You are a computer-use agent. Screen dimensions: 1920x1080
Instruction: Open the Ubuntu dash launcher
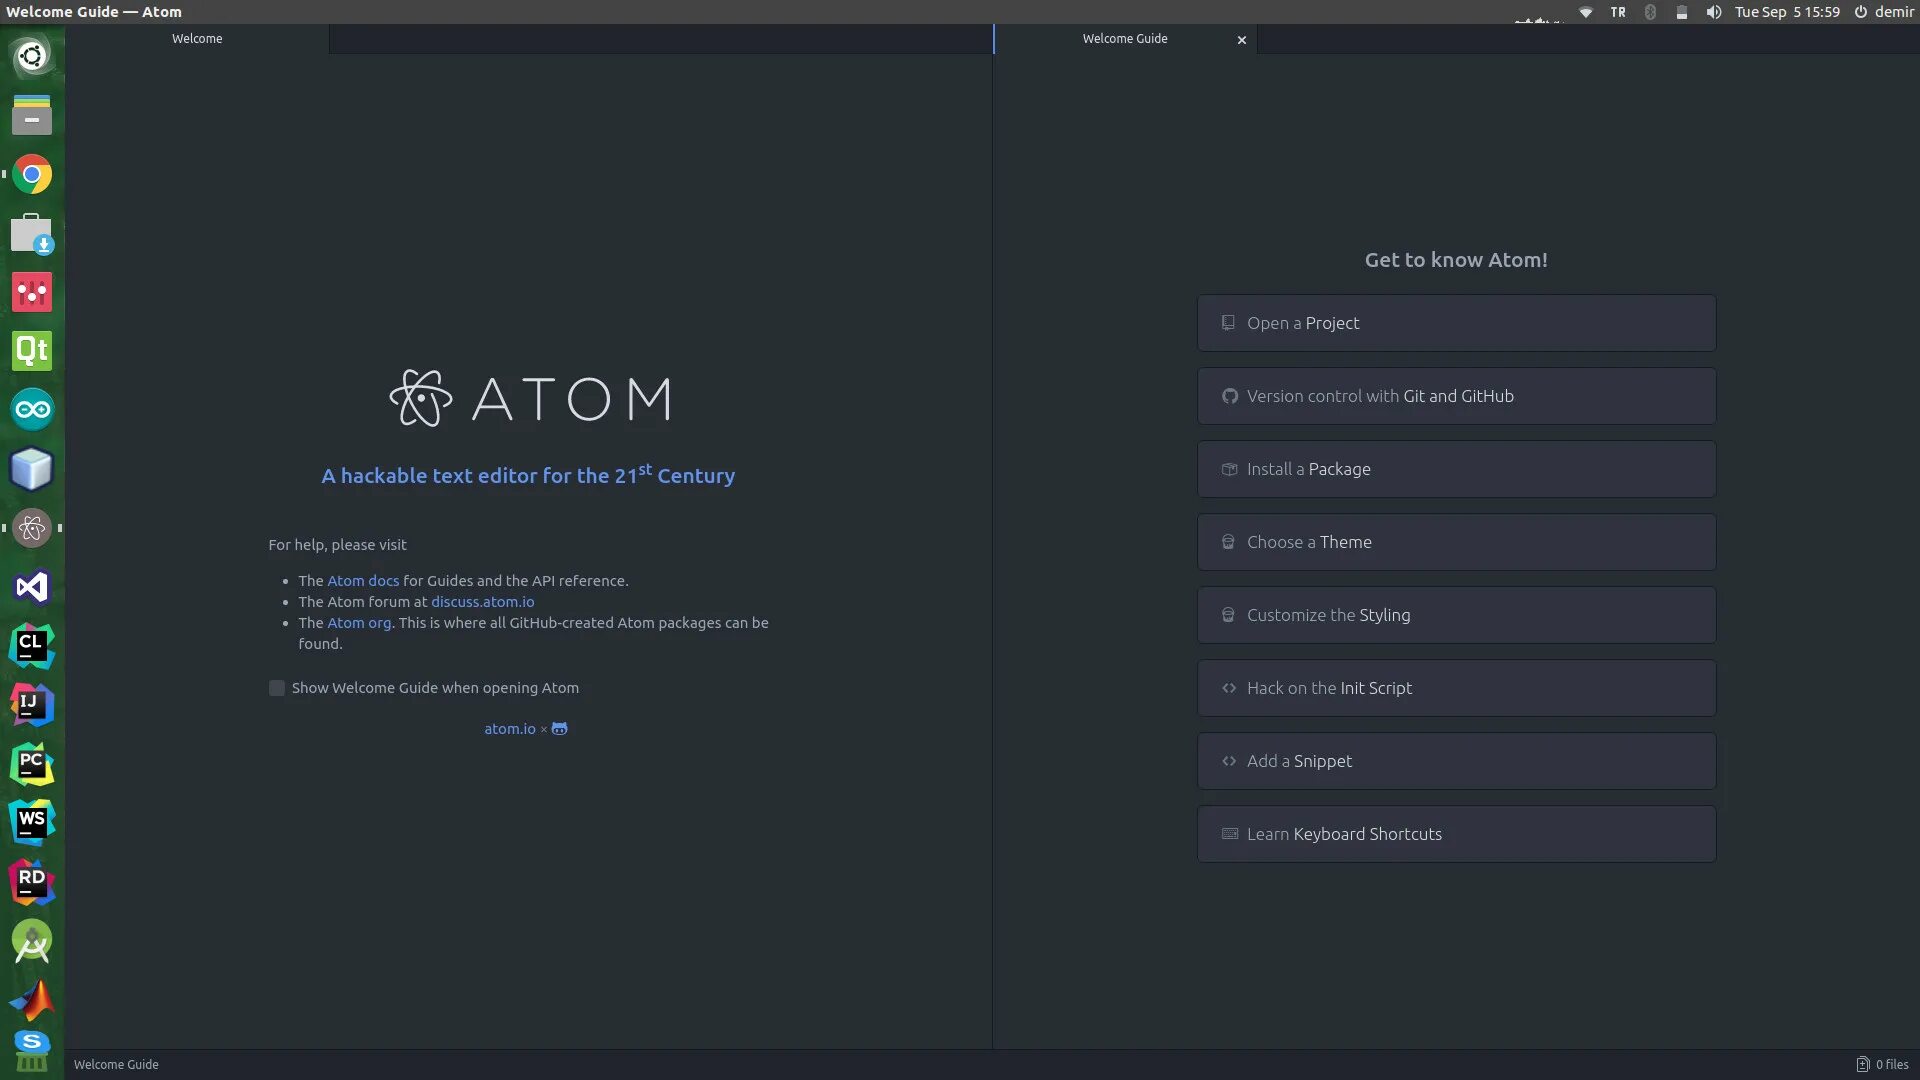[x=32, y=56]
